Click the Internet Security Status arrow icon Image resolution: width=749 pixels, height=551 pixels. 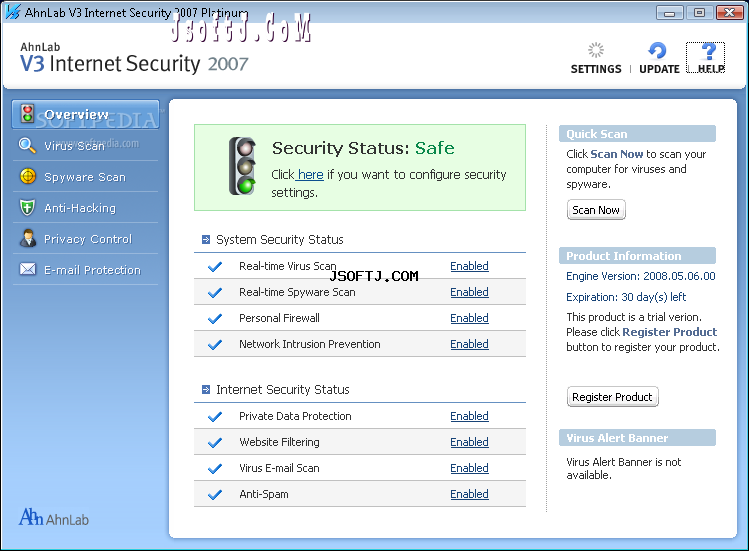tap(206, 389)
